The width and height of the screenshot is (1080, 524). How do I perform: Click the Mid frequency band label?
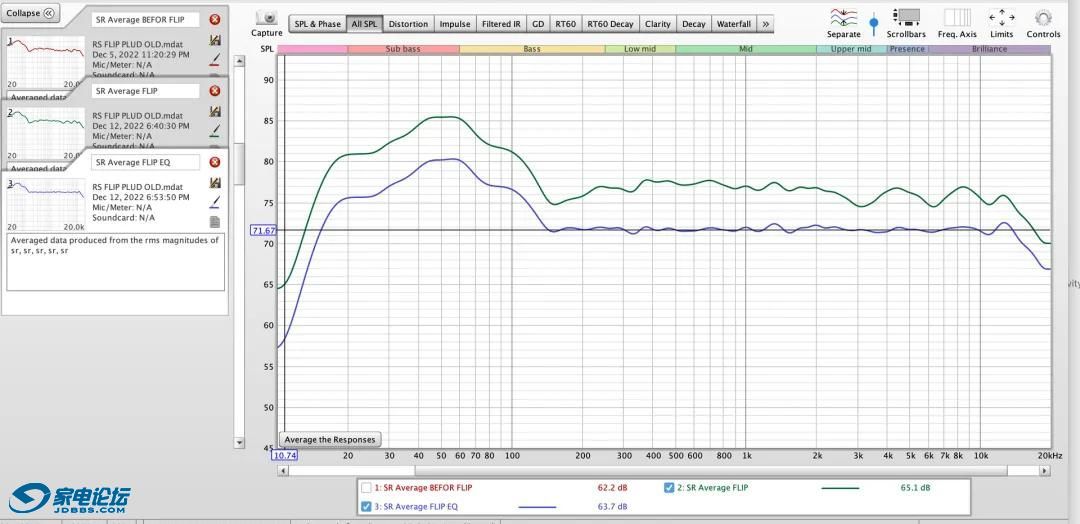click(746, 50)
